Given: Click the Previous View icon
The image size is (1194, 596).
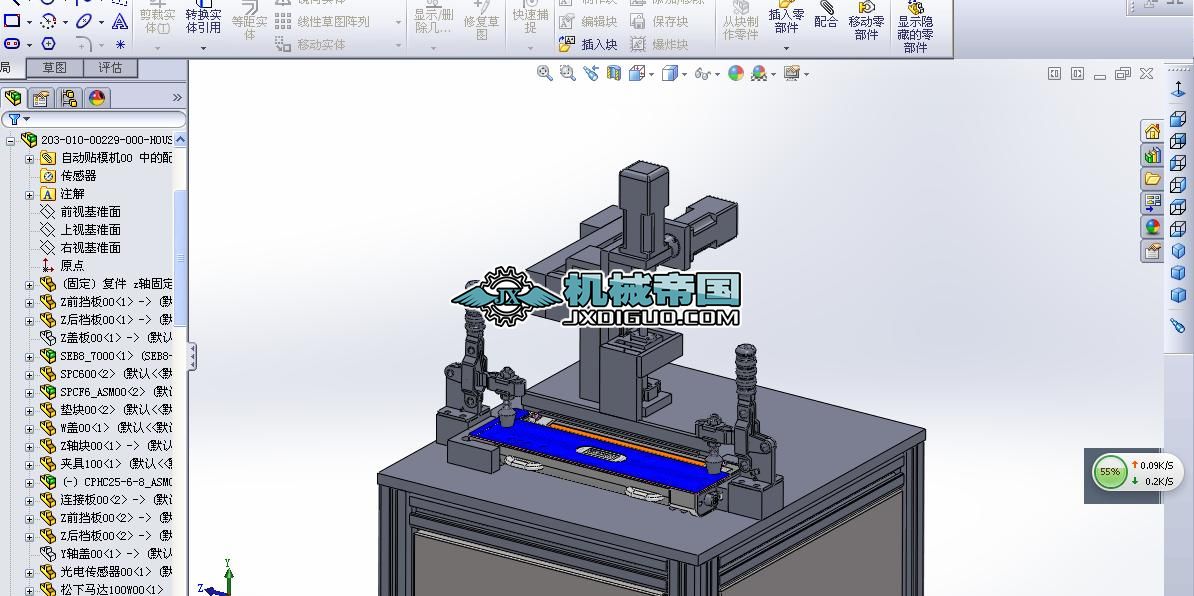Looking at the screenshot, I should [x=591, y=73].
